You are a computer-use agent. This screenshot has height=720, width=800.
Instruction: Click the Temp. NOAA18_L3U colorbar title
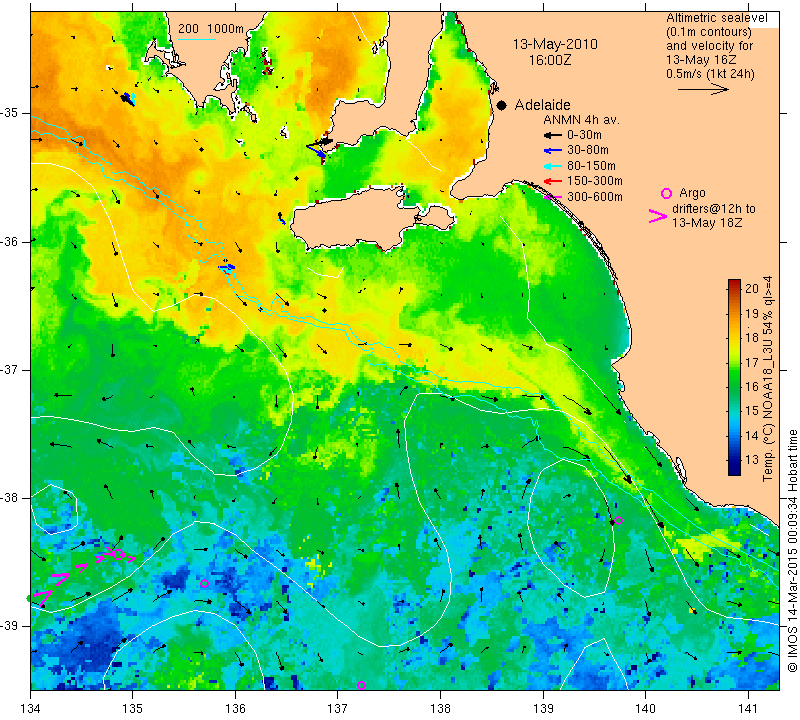click(x=768, y=379)
